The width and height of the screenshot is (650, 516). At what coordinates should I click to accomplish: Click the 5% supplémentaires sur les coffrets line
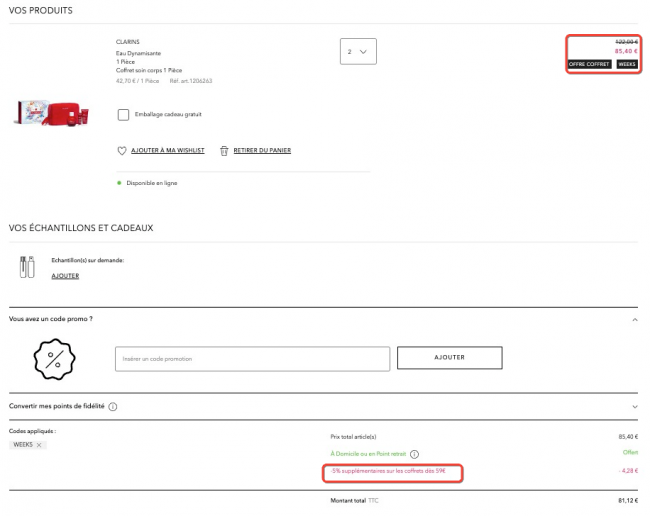click(388, 471)
